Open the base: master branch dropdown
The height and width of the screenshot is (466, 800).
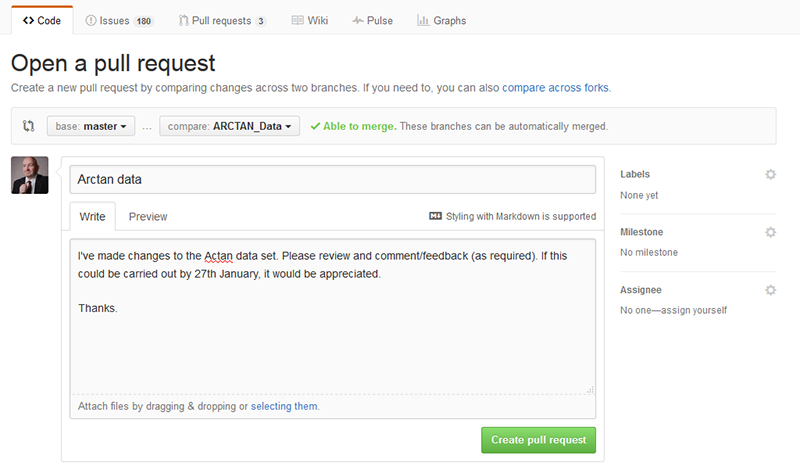[x=91, y=126]
